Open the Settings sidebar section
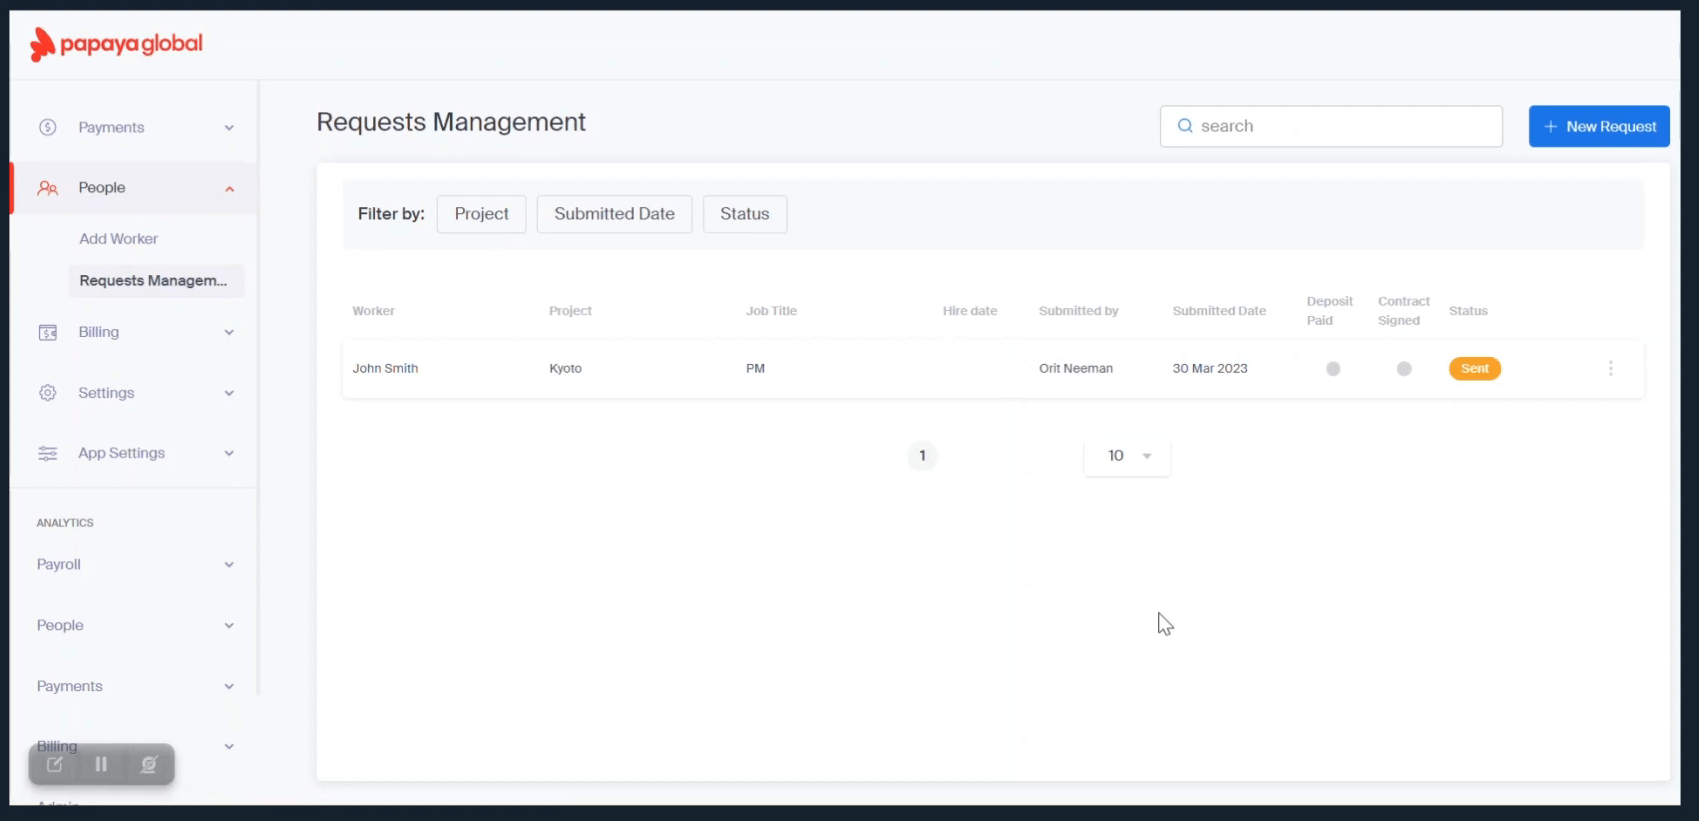1699x821 pixels. [x=134, y=393]
